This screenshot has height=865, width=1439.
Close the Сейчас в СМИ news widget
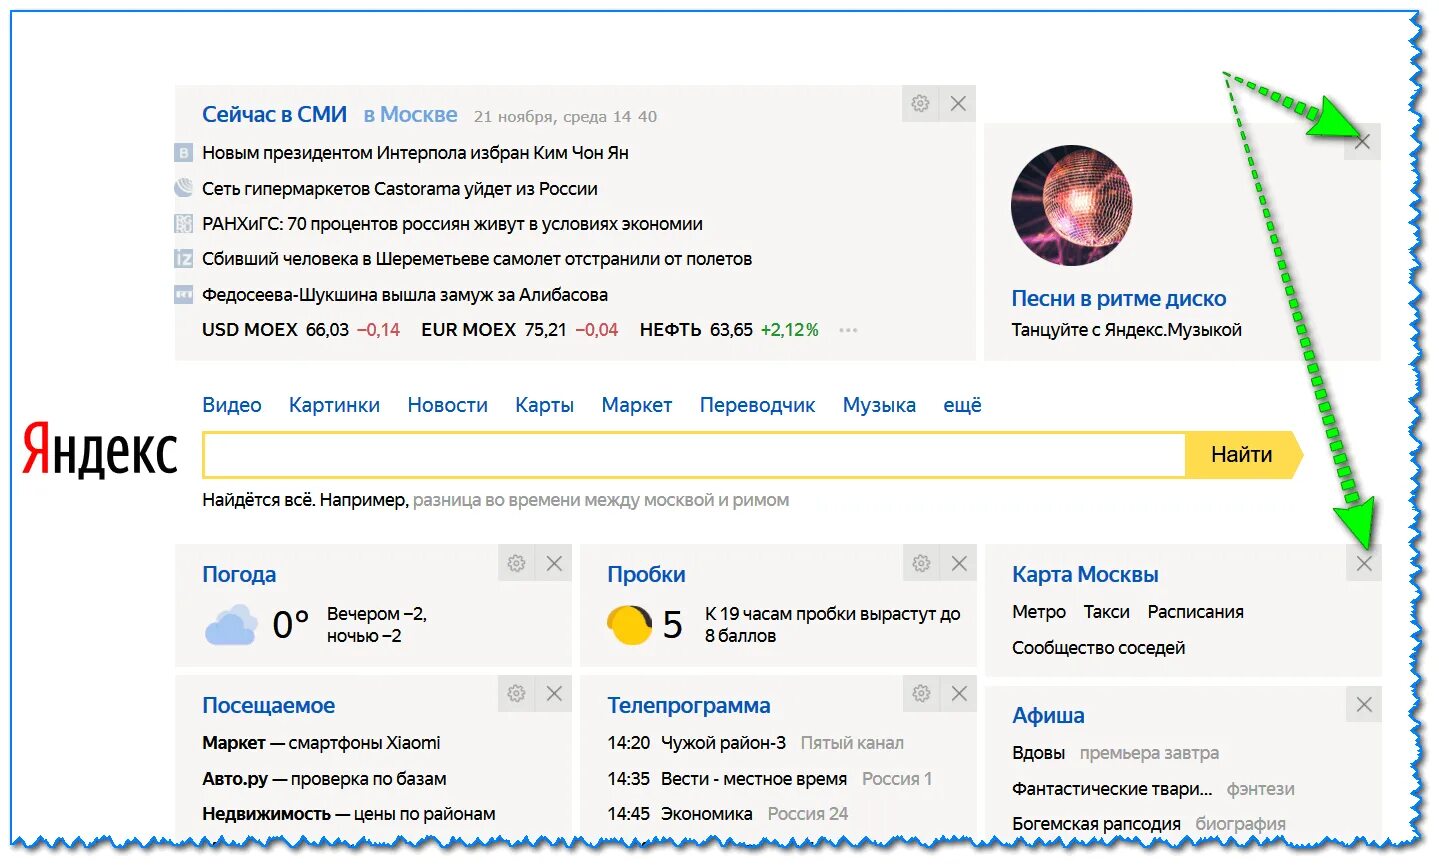coord(958,103)
